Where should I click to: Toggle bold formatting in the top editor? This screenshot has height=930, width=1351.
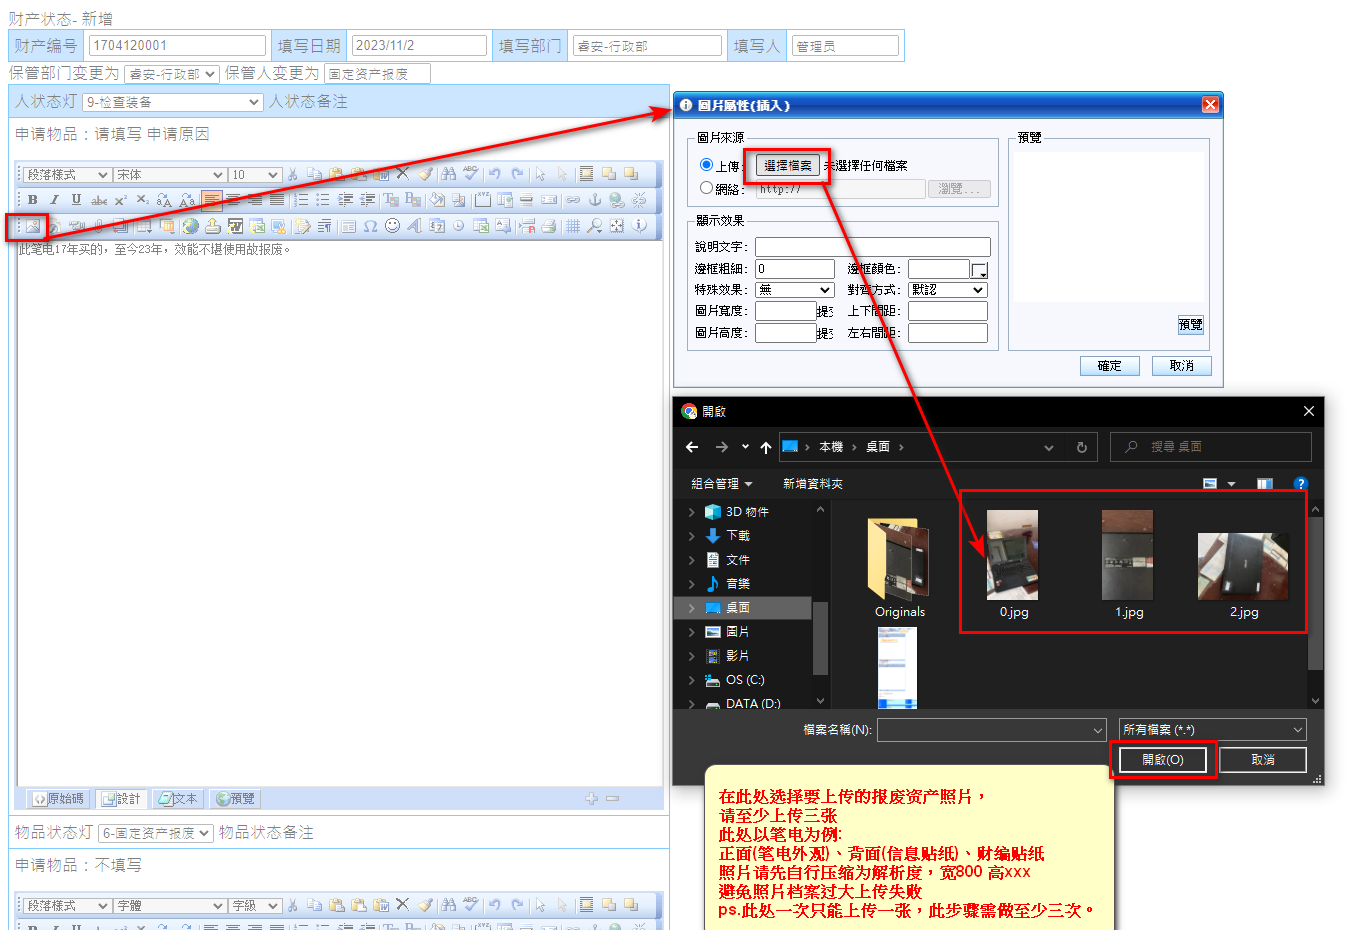(33, 200)
